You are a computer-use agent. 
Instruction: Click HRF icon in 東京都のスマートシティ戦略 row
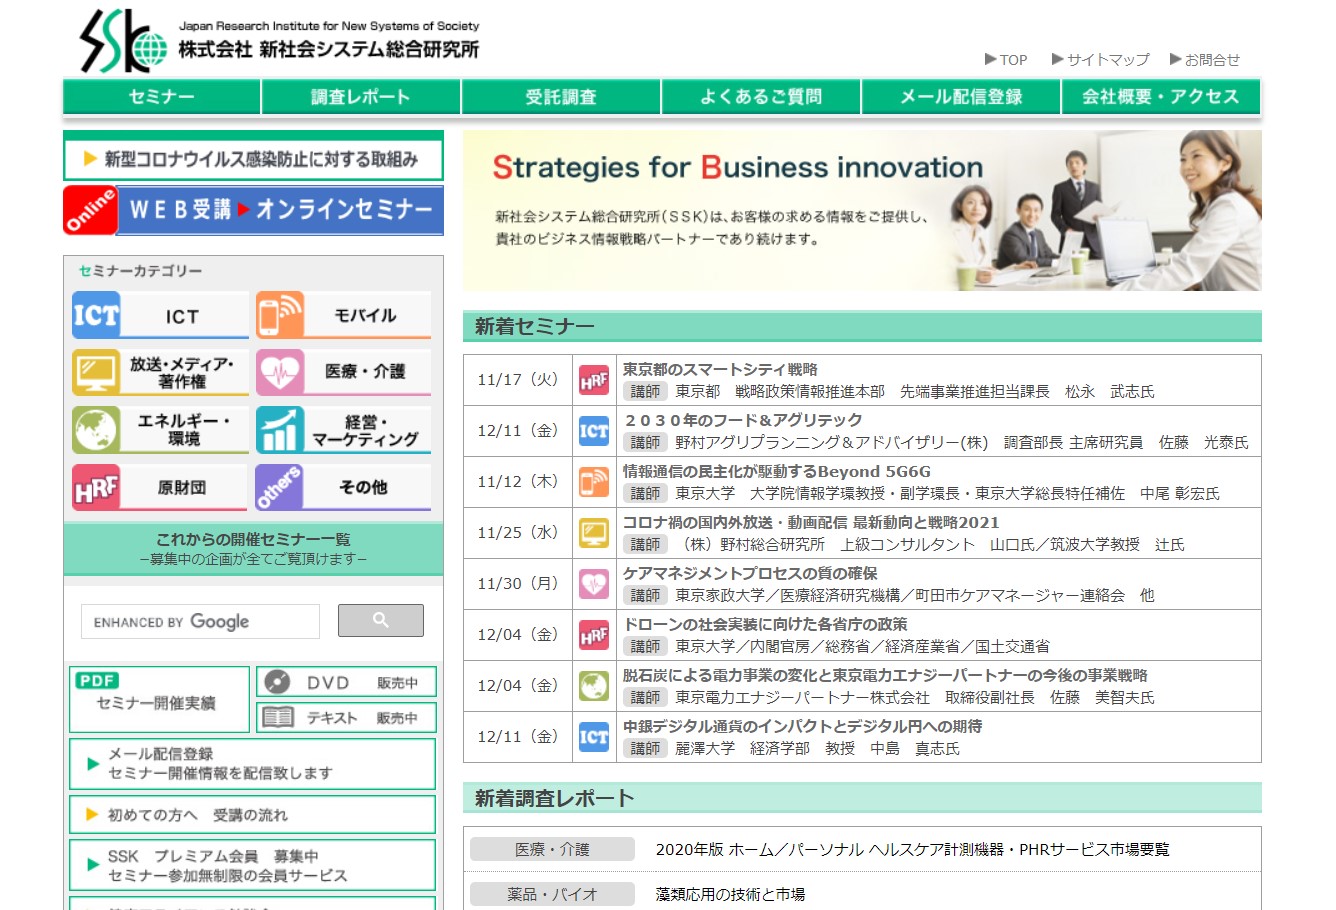point(594,380)
